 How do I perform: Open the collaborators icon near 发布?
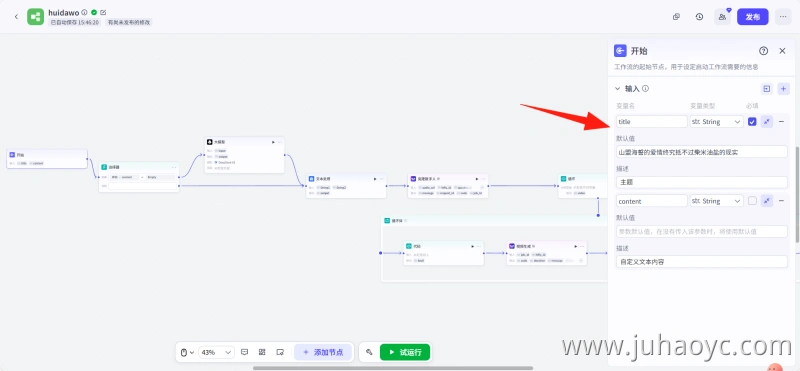point(722,17)
